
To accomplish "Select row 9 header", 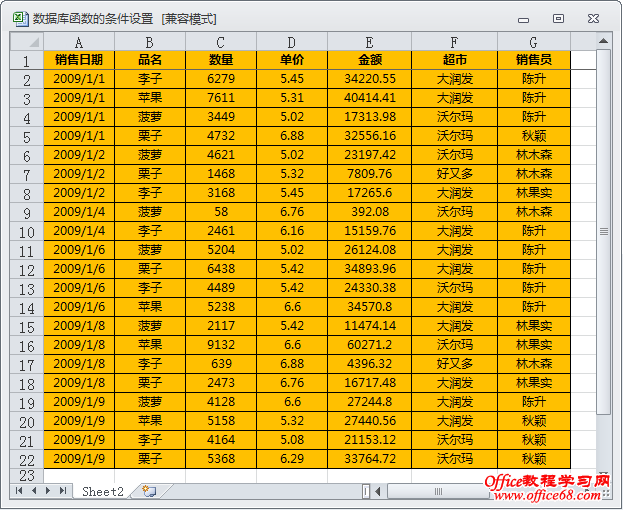I will 27,213.
